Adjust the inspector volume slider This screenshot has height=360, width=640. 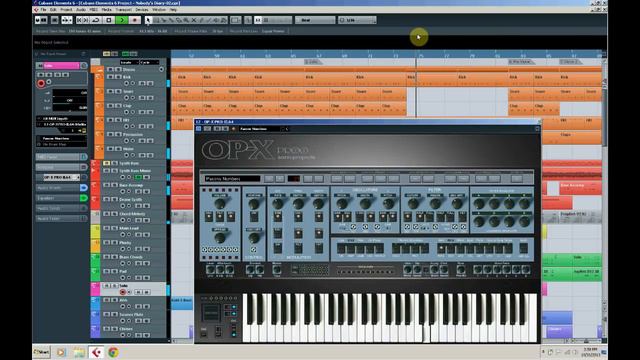70,93
